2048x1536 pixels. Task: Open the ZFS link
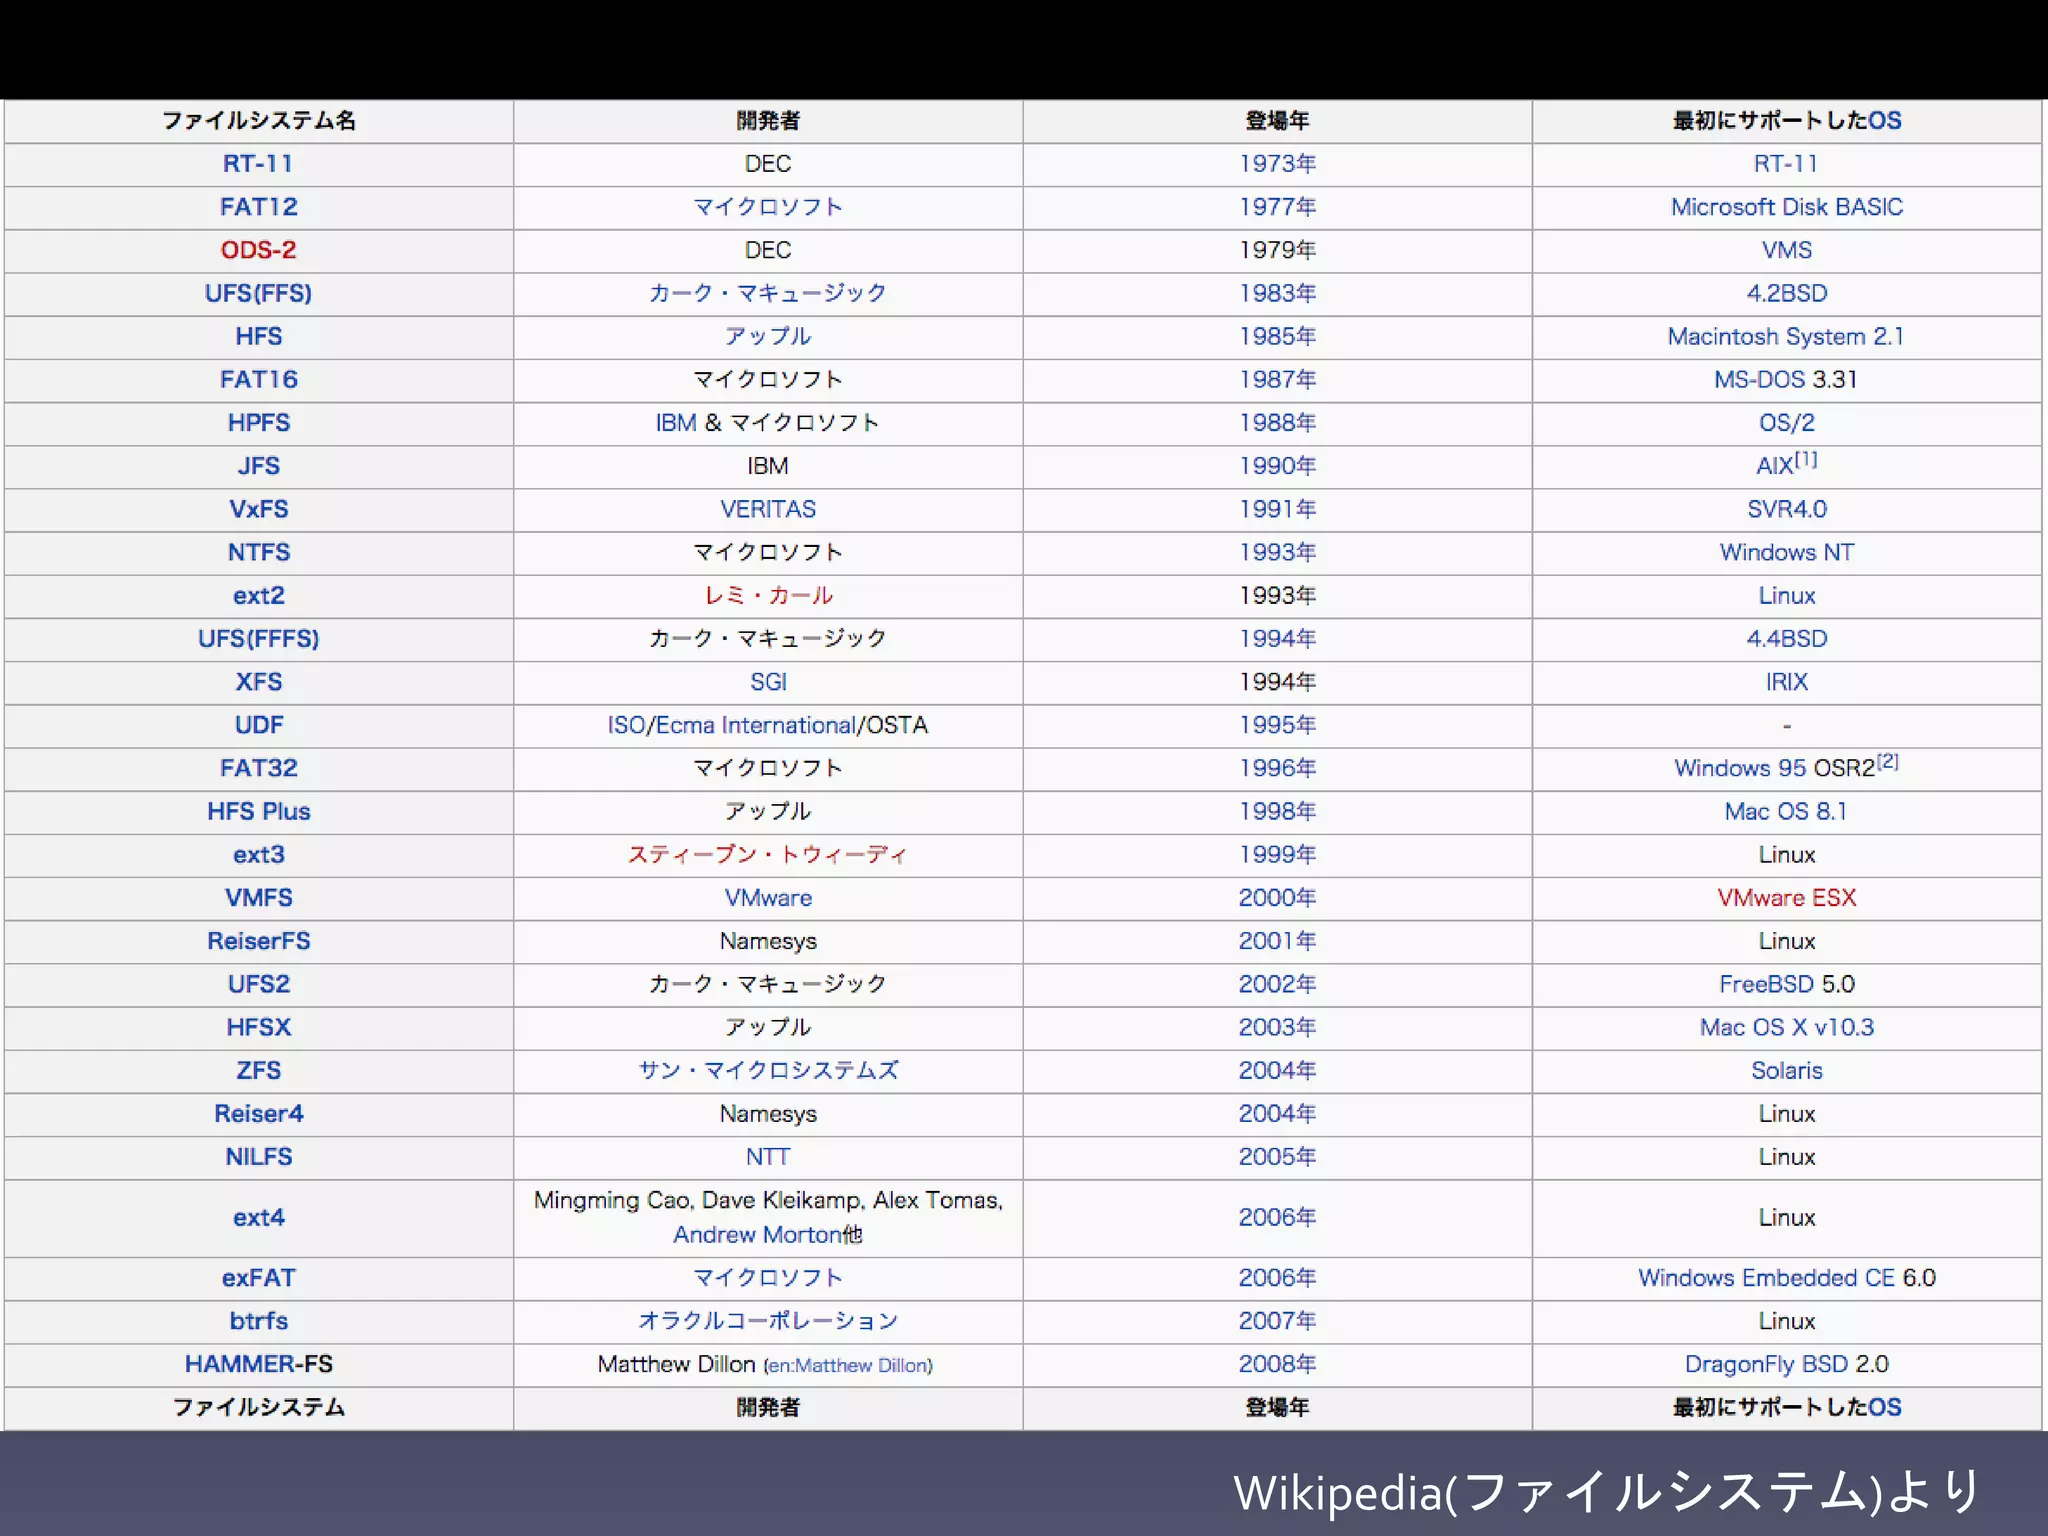click(x=258, y=1070)
